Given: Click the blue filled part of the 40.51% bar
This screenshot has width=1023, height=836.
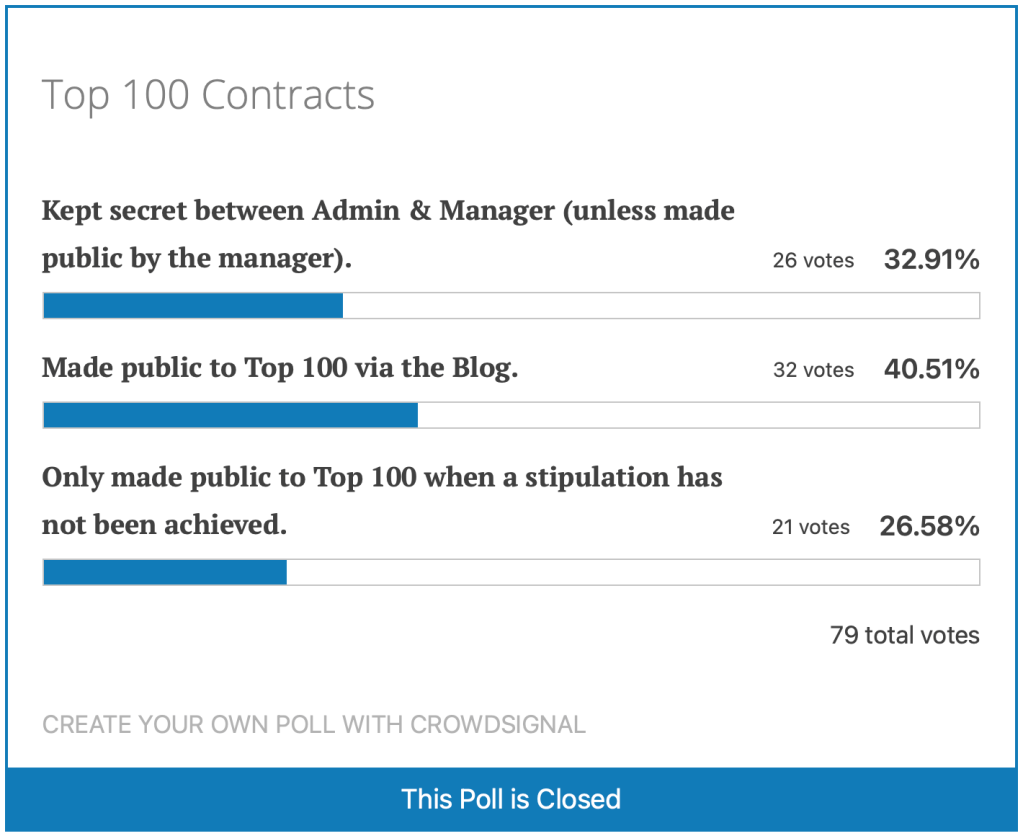Looking at the screenshot, I should point(230,415).
